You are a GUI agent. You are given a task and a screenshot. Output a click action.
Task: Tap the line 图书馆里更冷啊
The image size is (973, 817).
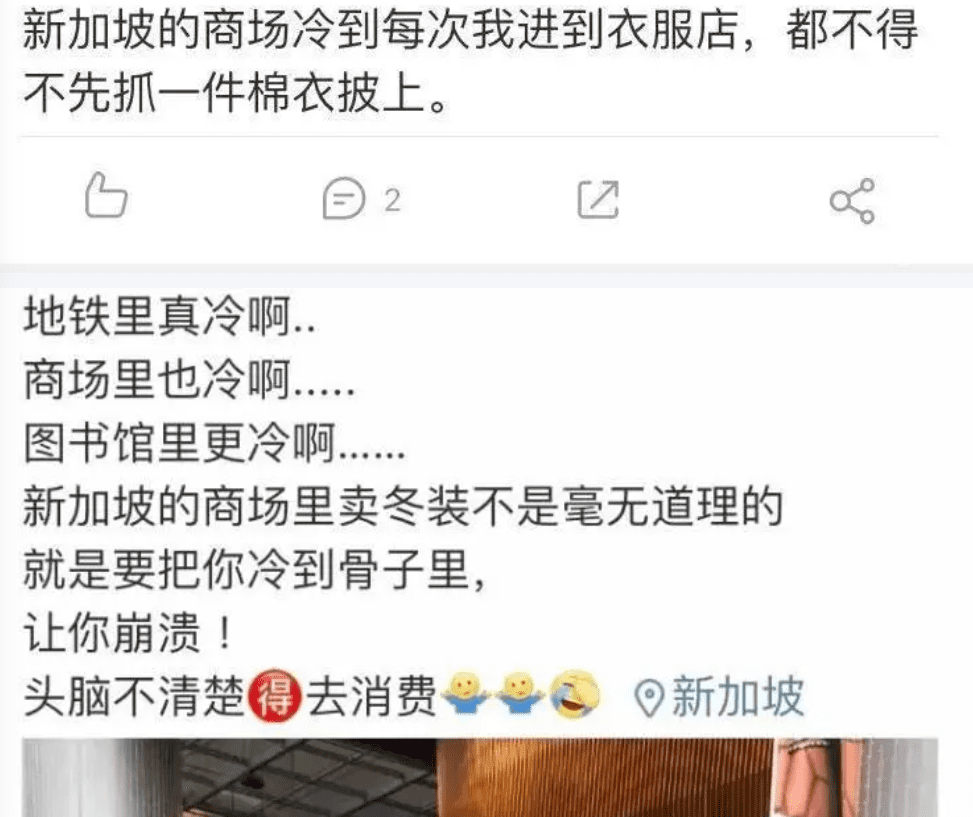tap(214, 442)
